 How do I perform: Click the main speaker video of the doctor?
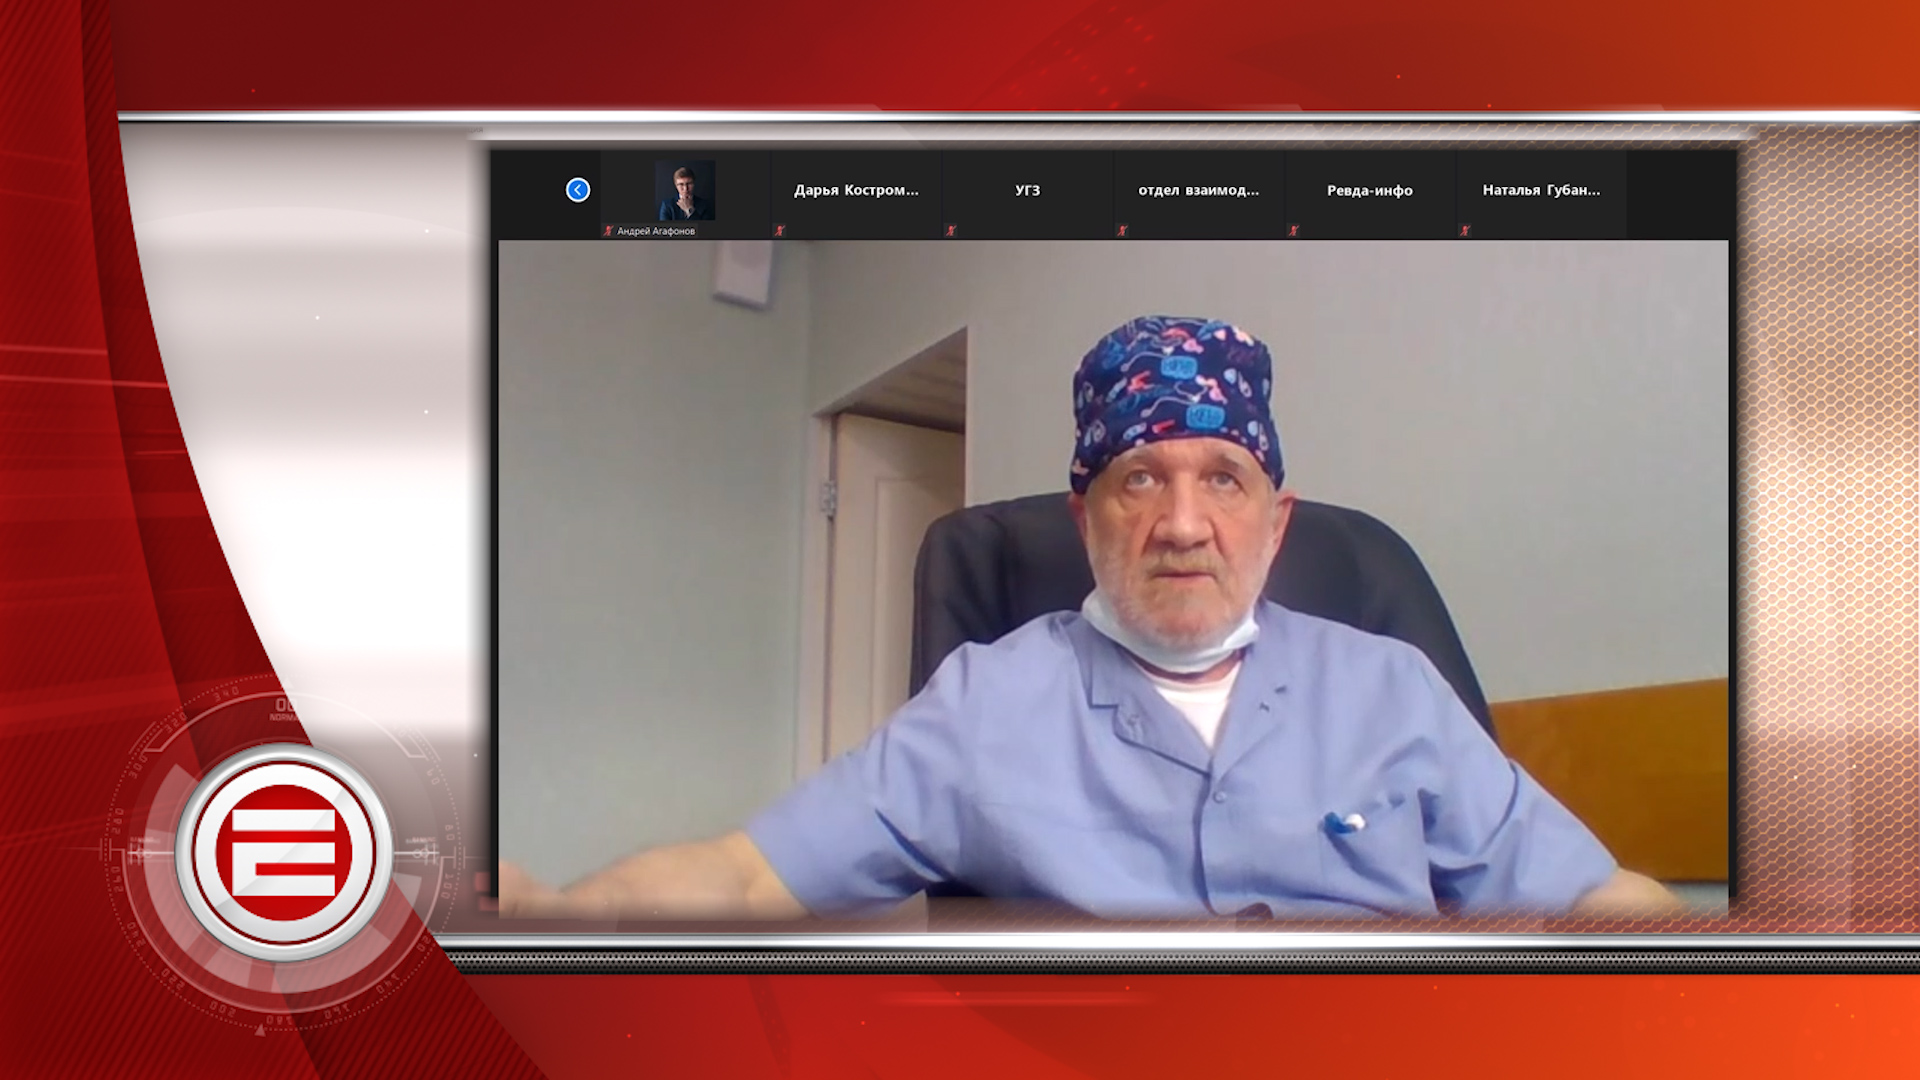1113,578
